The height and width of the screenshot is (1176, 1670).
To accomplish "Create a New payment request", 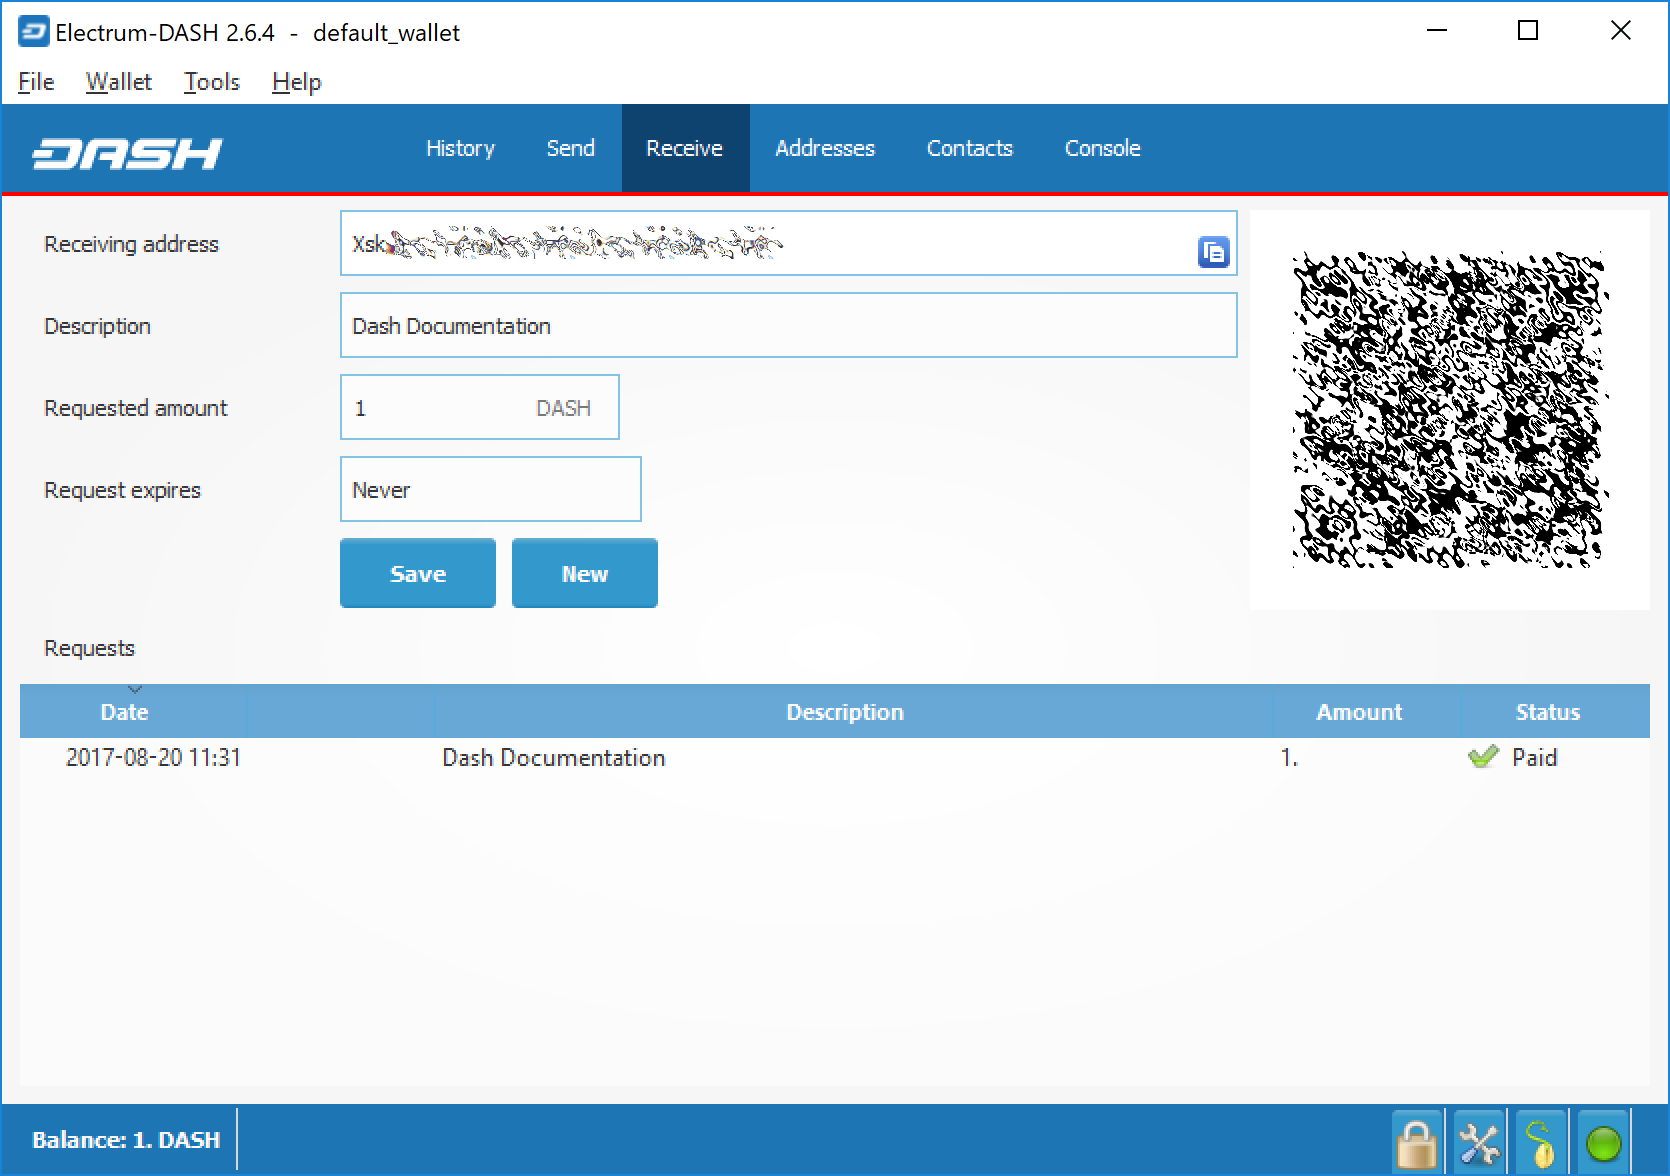I will (584, 574).
